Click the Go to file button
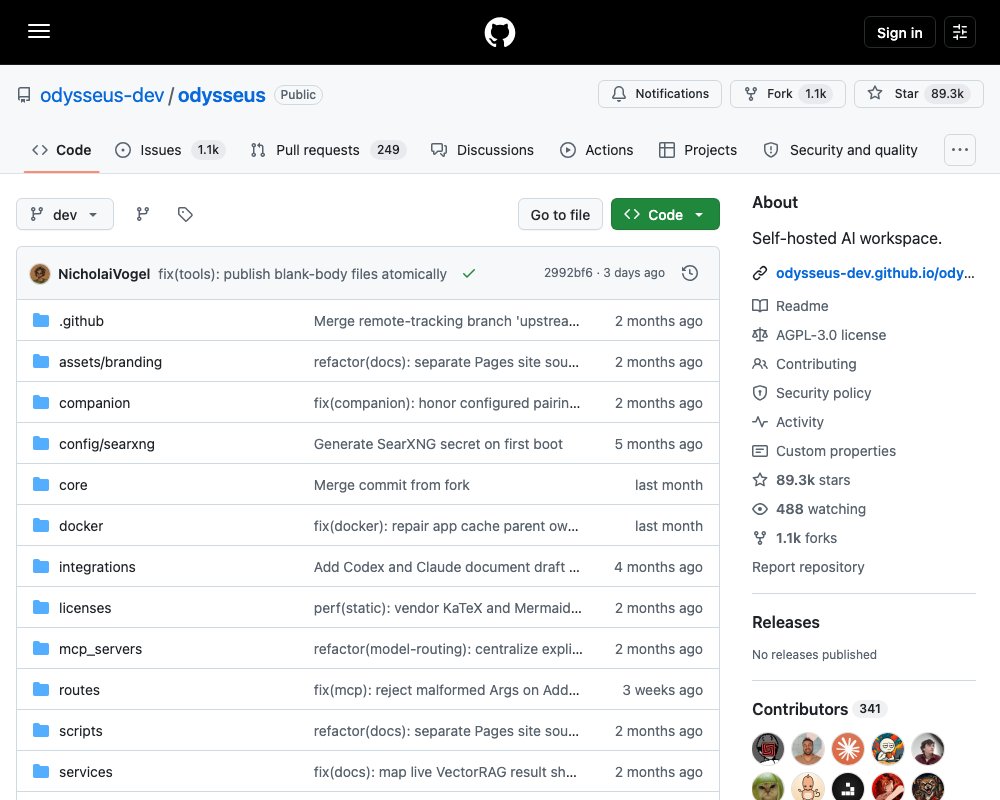Screen dimensions: 1000x800 (x=560, y=214)
